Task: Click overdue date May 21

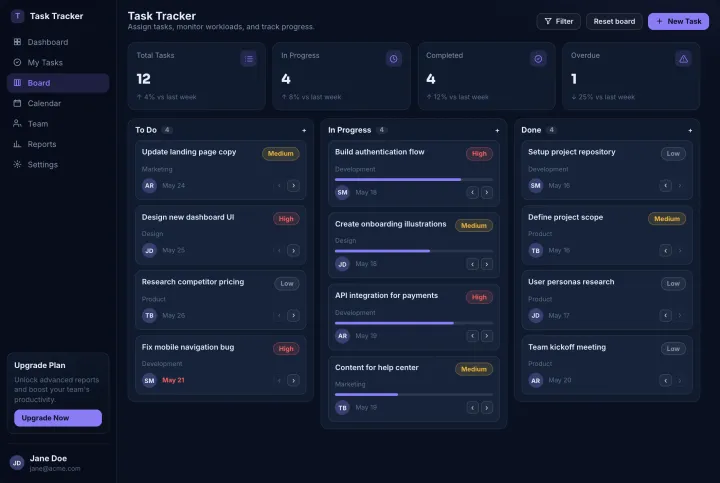Action: click(173, 381)
